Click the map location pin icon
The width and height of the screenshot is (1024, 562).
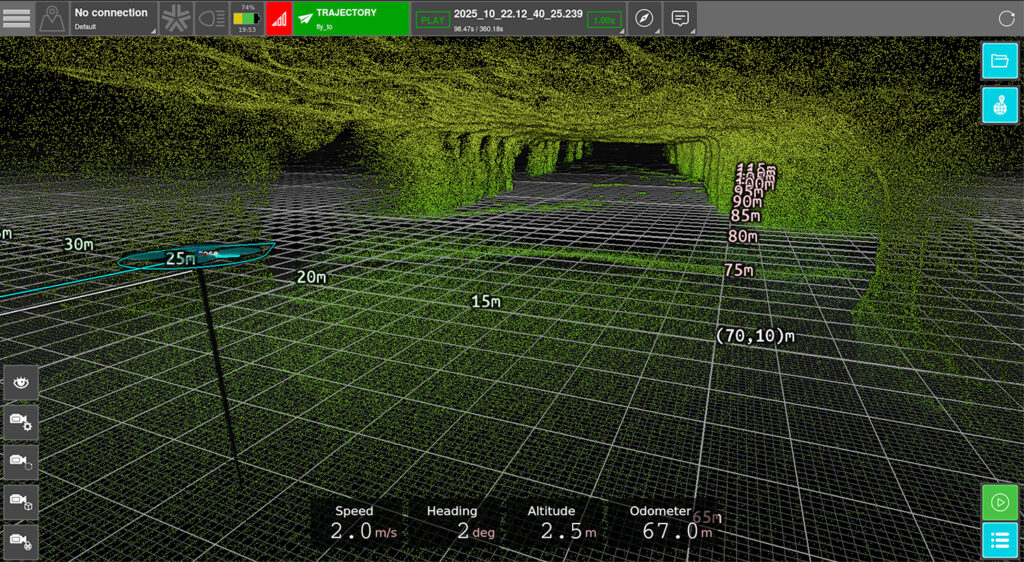click(52, 18)
